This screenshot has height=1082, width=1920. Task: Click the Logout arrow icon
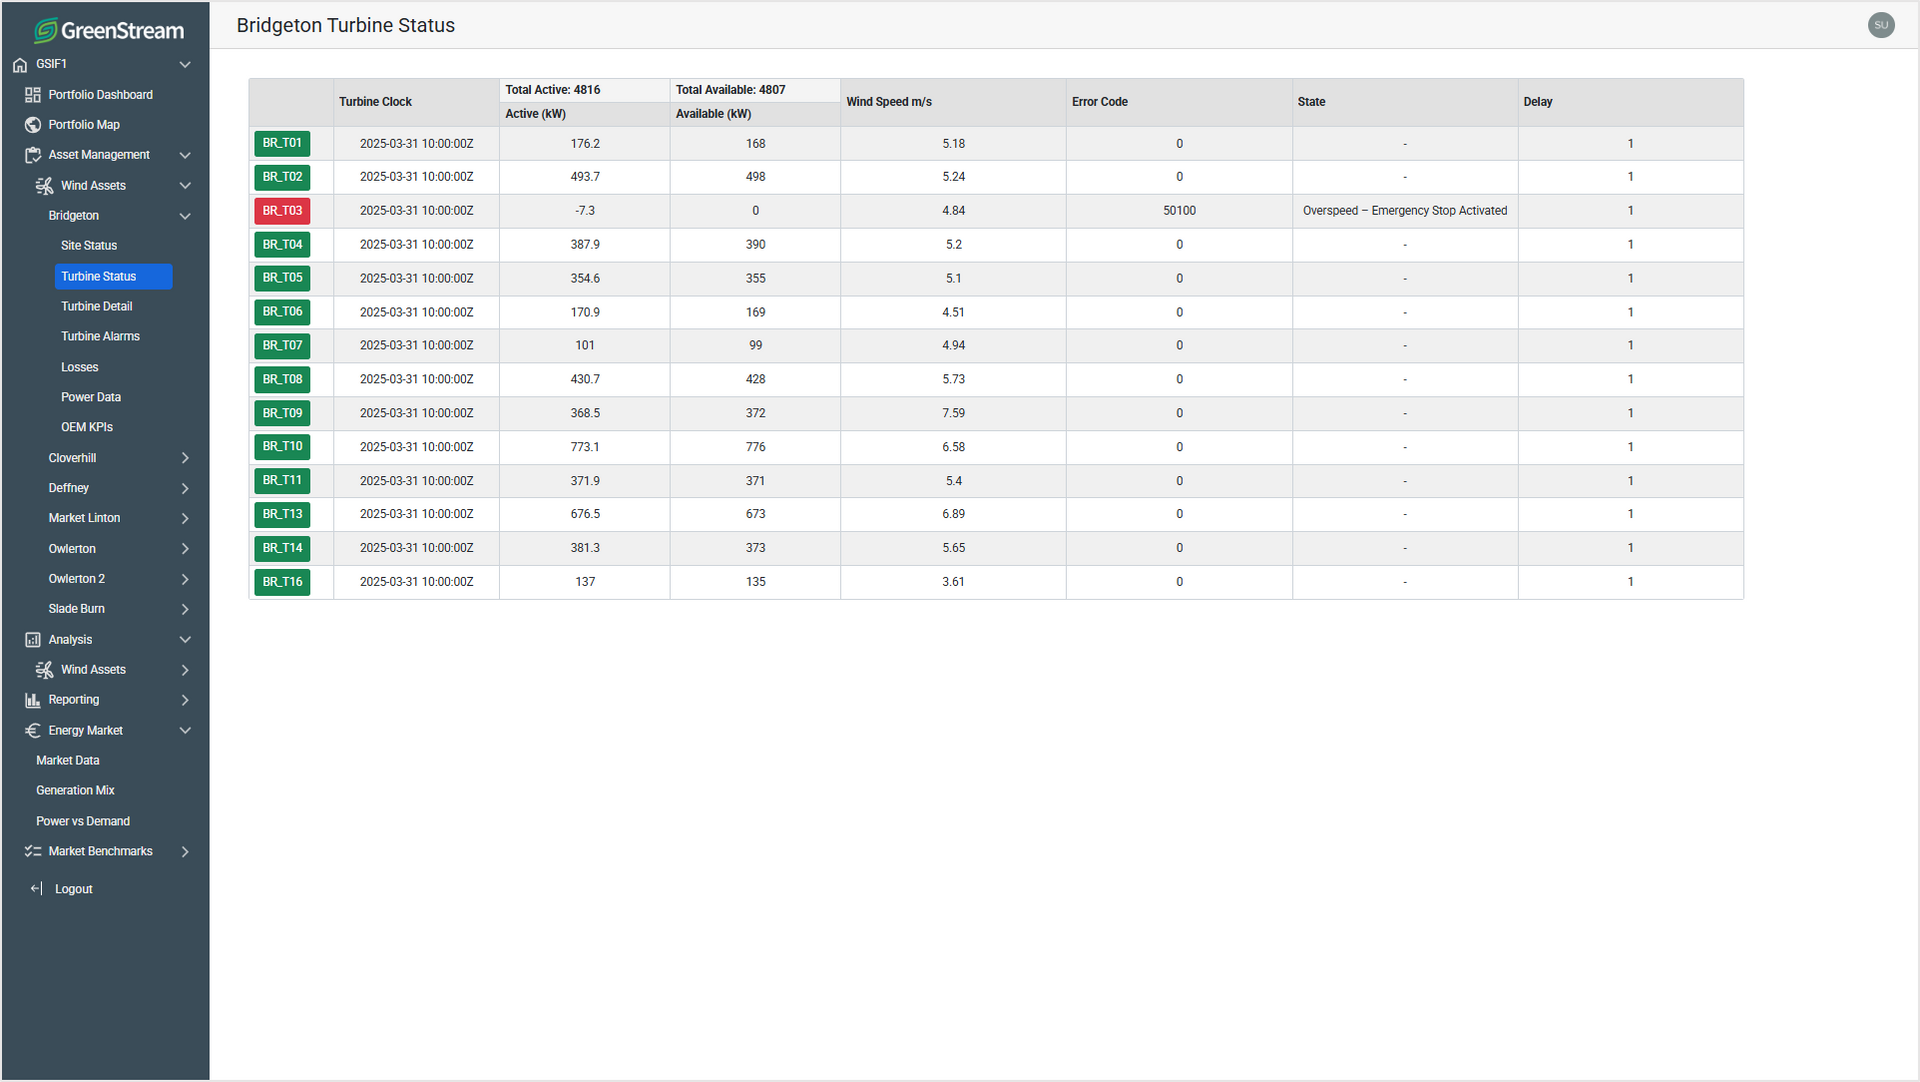click(x=37, y=889)
